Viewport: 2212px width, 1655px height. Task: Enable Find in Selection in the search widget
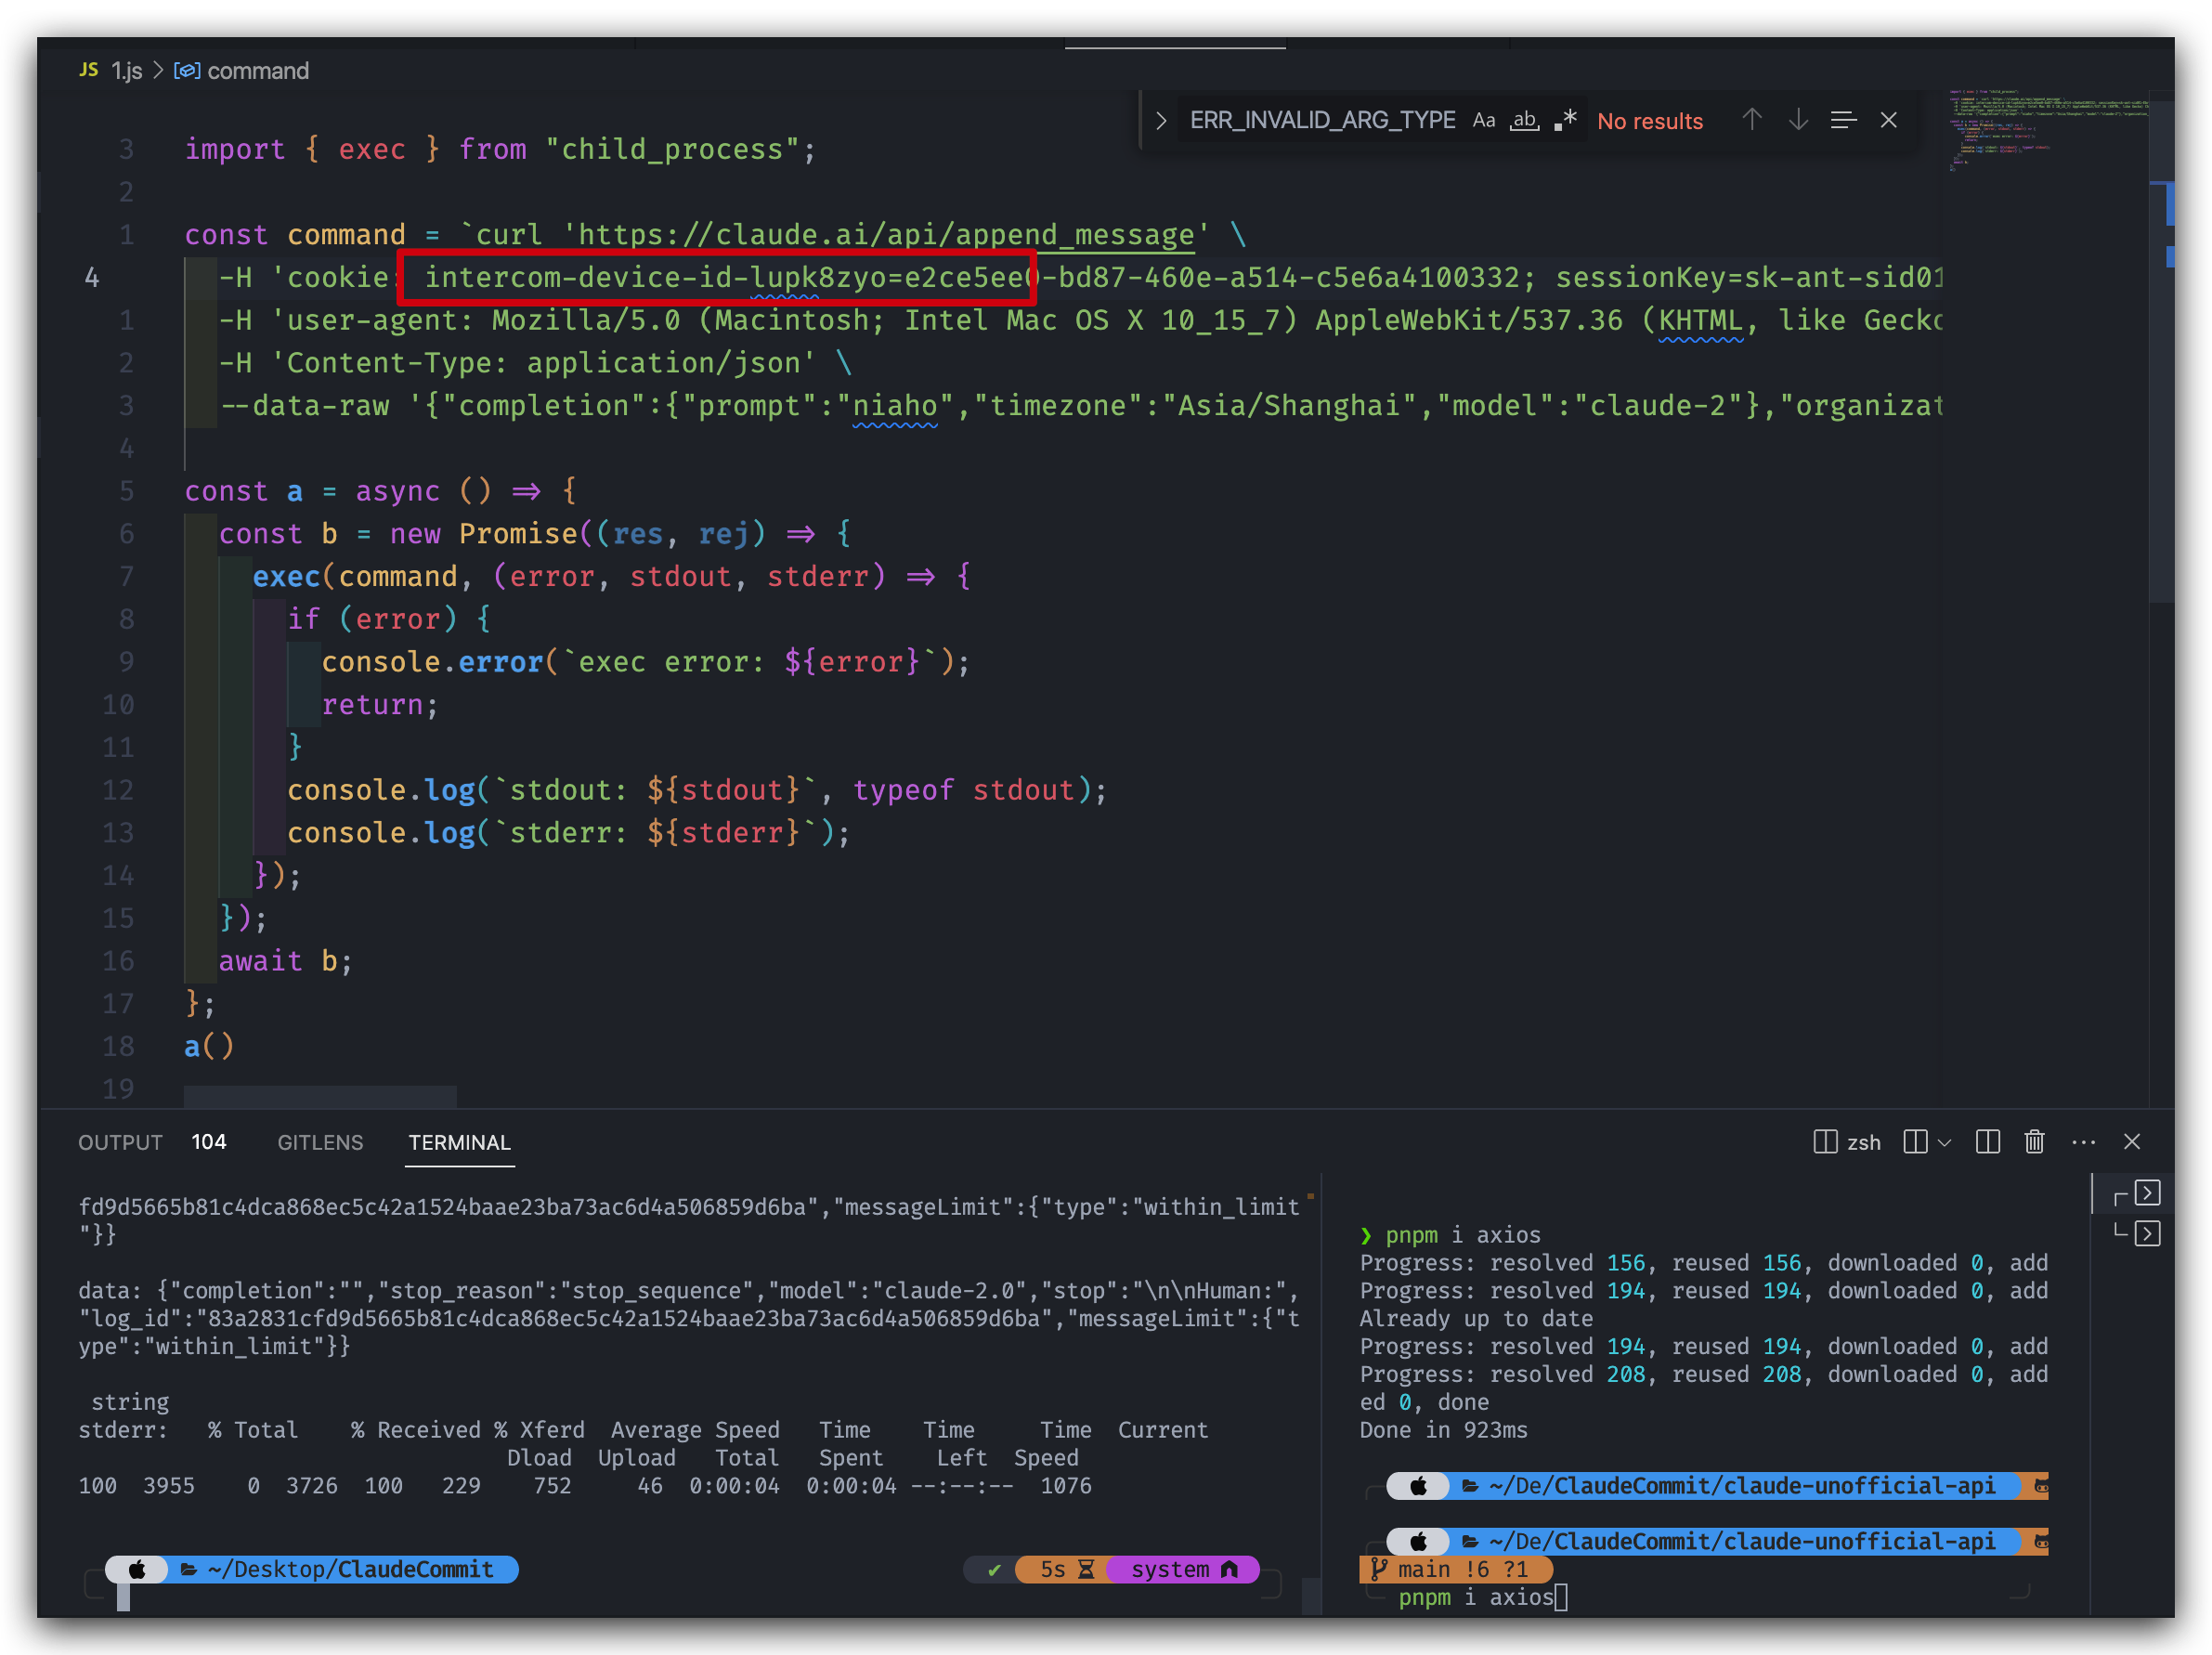pos(1843,120)
